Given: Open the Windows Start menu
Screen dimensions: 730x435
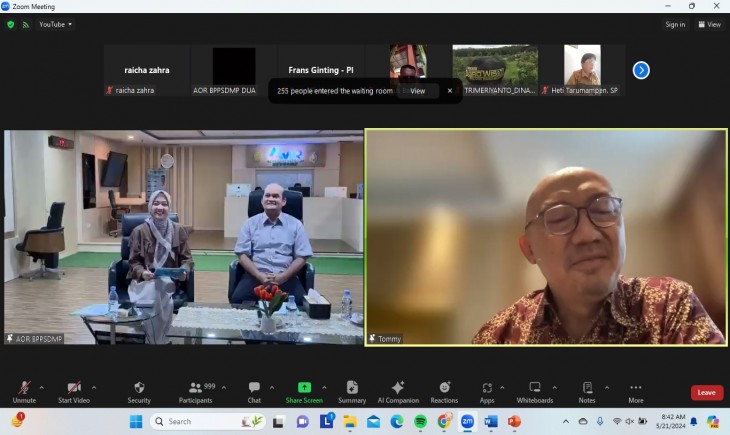Looking at the screenshot, I should tap(136, 421).
